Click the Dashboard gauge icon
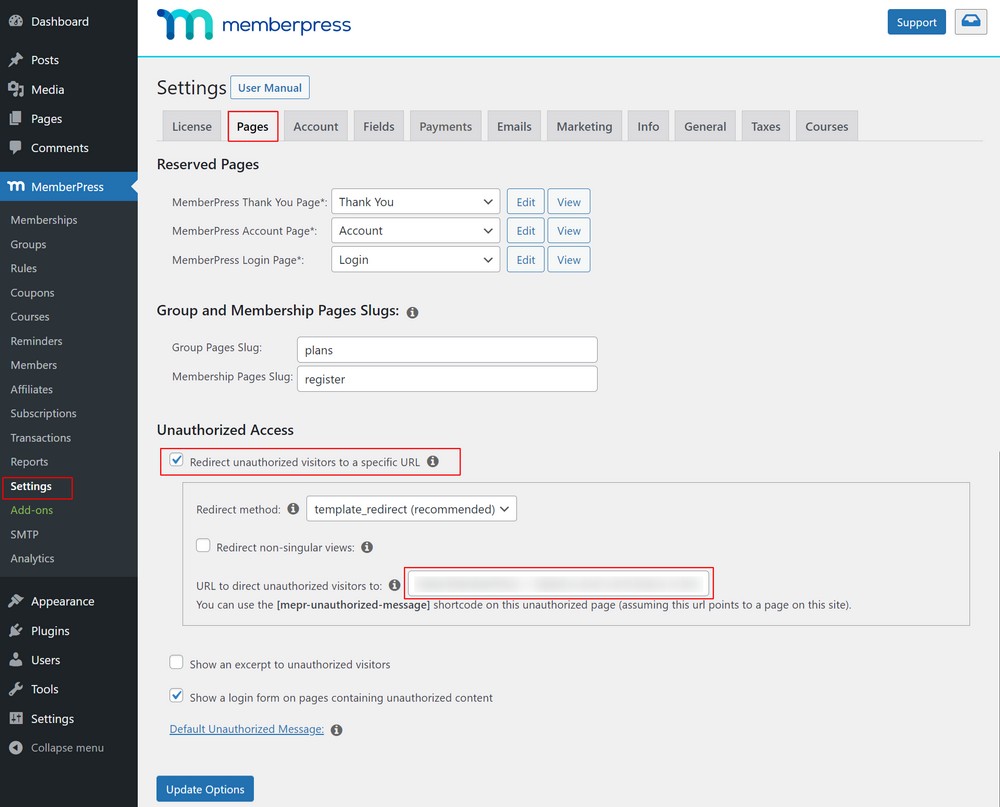The height and width of the screenshot is (807, 1000). point(16,21)
